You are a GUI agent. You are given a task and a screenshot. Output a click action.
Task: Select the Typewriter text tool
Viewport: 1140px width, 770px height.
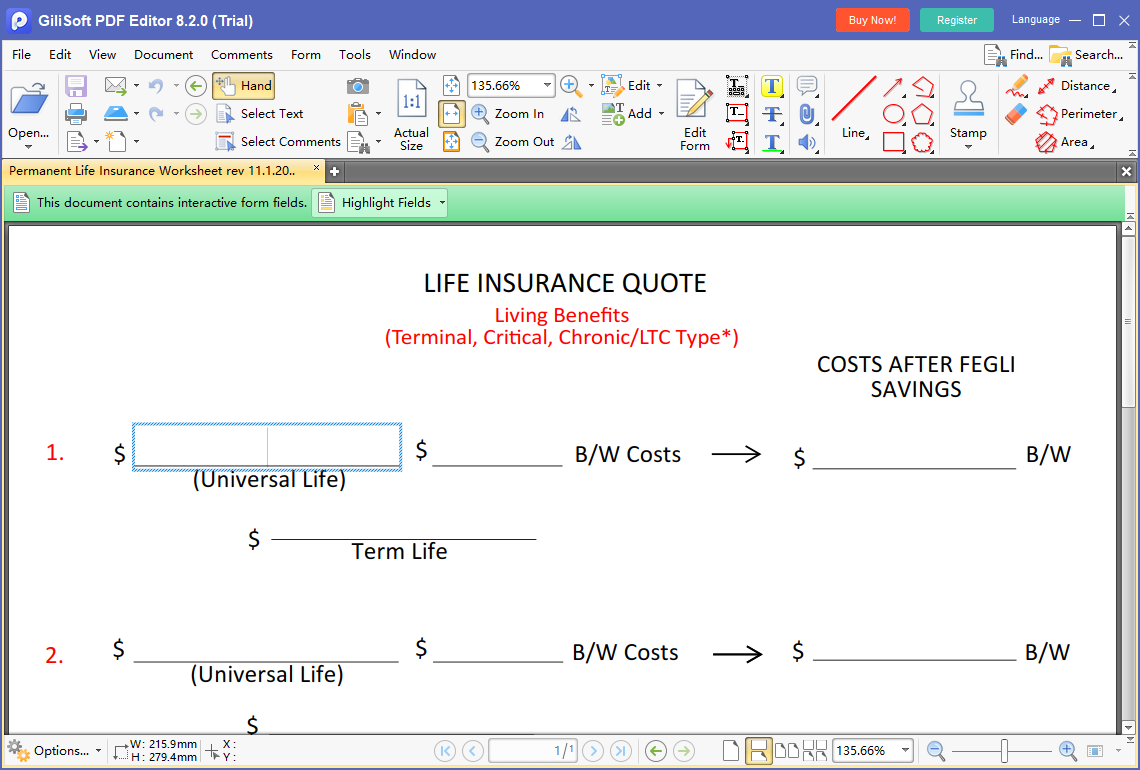(x=736, y=86)
